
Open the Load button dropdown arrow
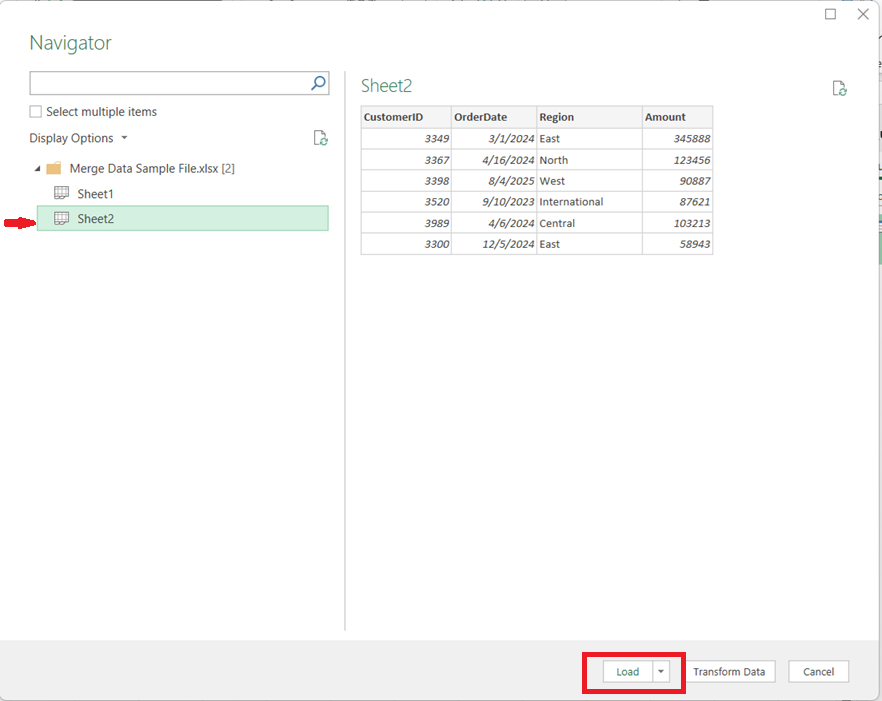coord(661,671)
